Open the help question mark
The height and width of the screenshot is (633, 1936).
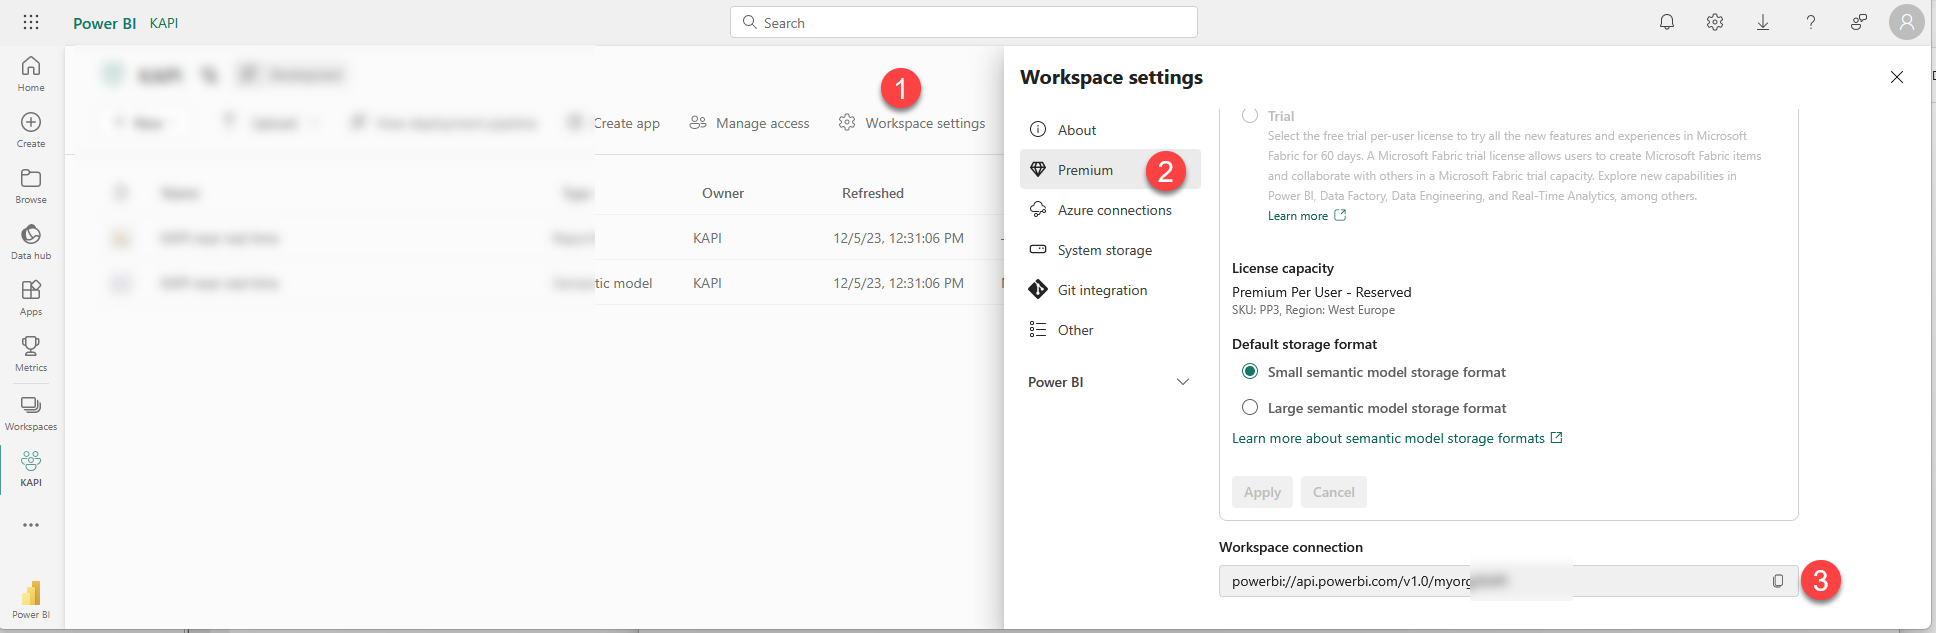pos(1811,22)
